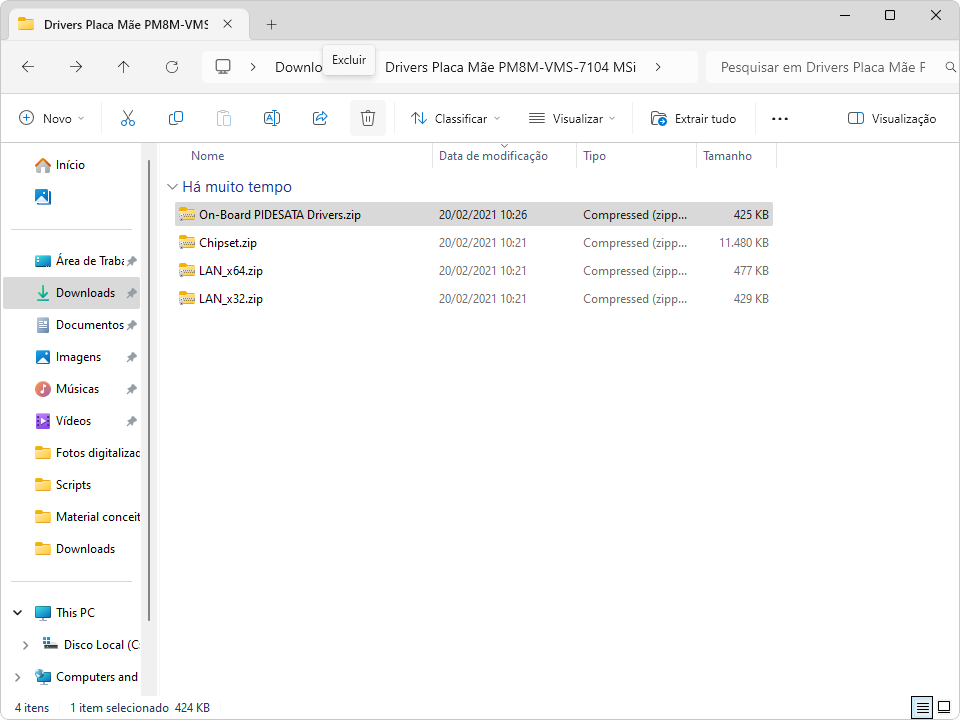This screenshot has height=720, width=960.
Task: Click Extrair tudo button
Action: 693,118
